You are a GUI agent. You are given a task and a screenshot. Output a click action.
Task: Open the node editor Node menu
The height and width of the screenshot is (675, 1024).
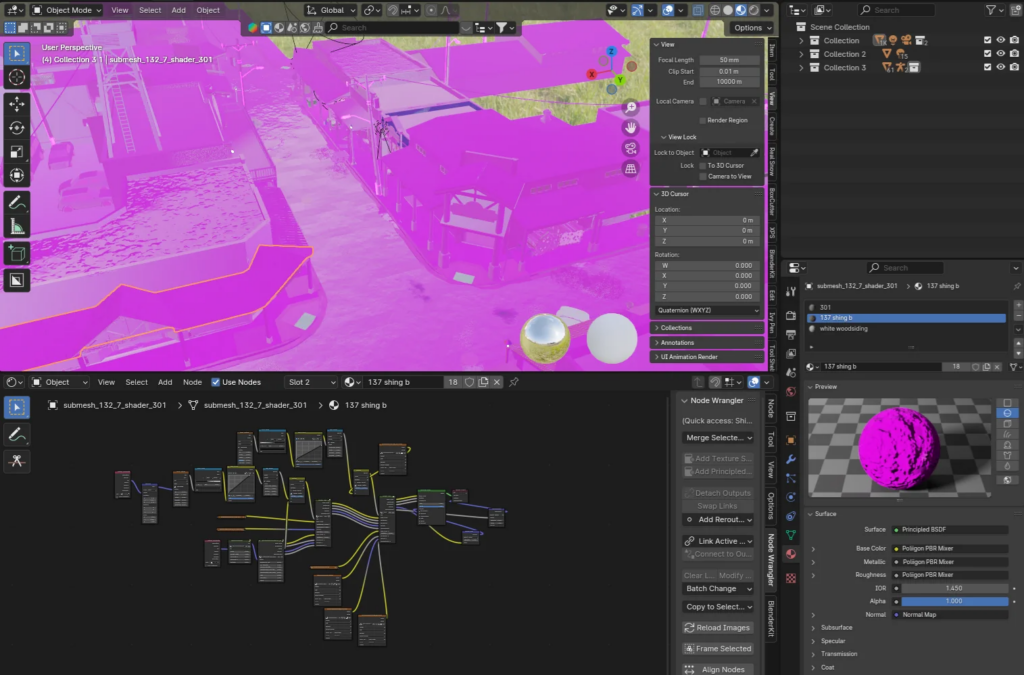(x=192, y=382)
